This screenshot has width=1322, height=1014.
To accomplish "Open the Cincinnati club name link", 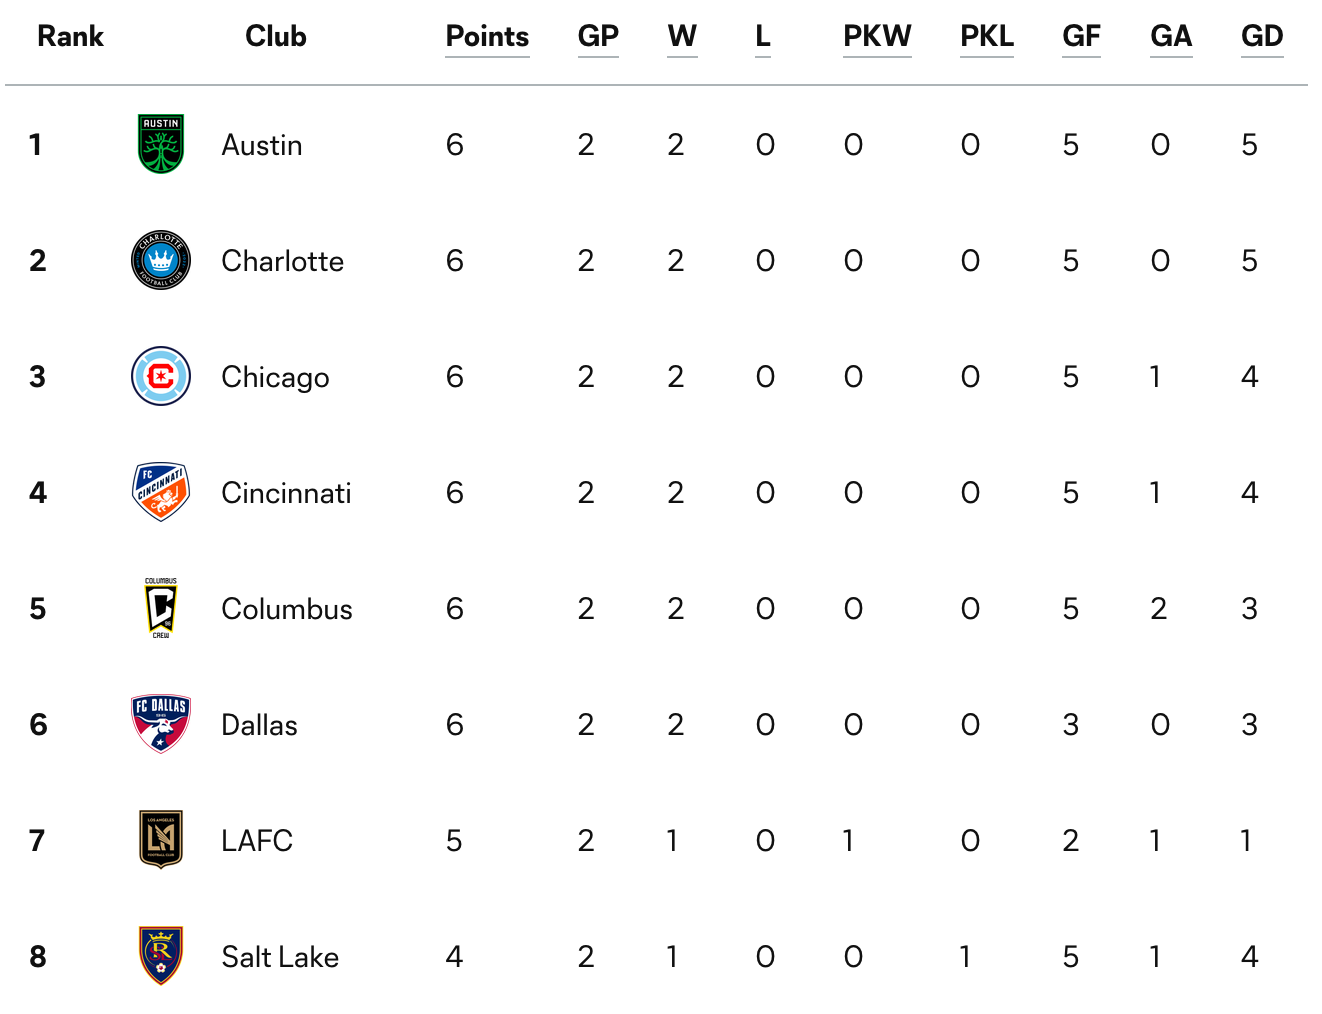I will click(x=286, y=493).
